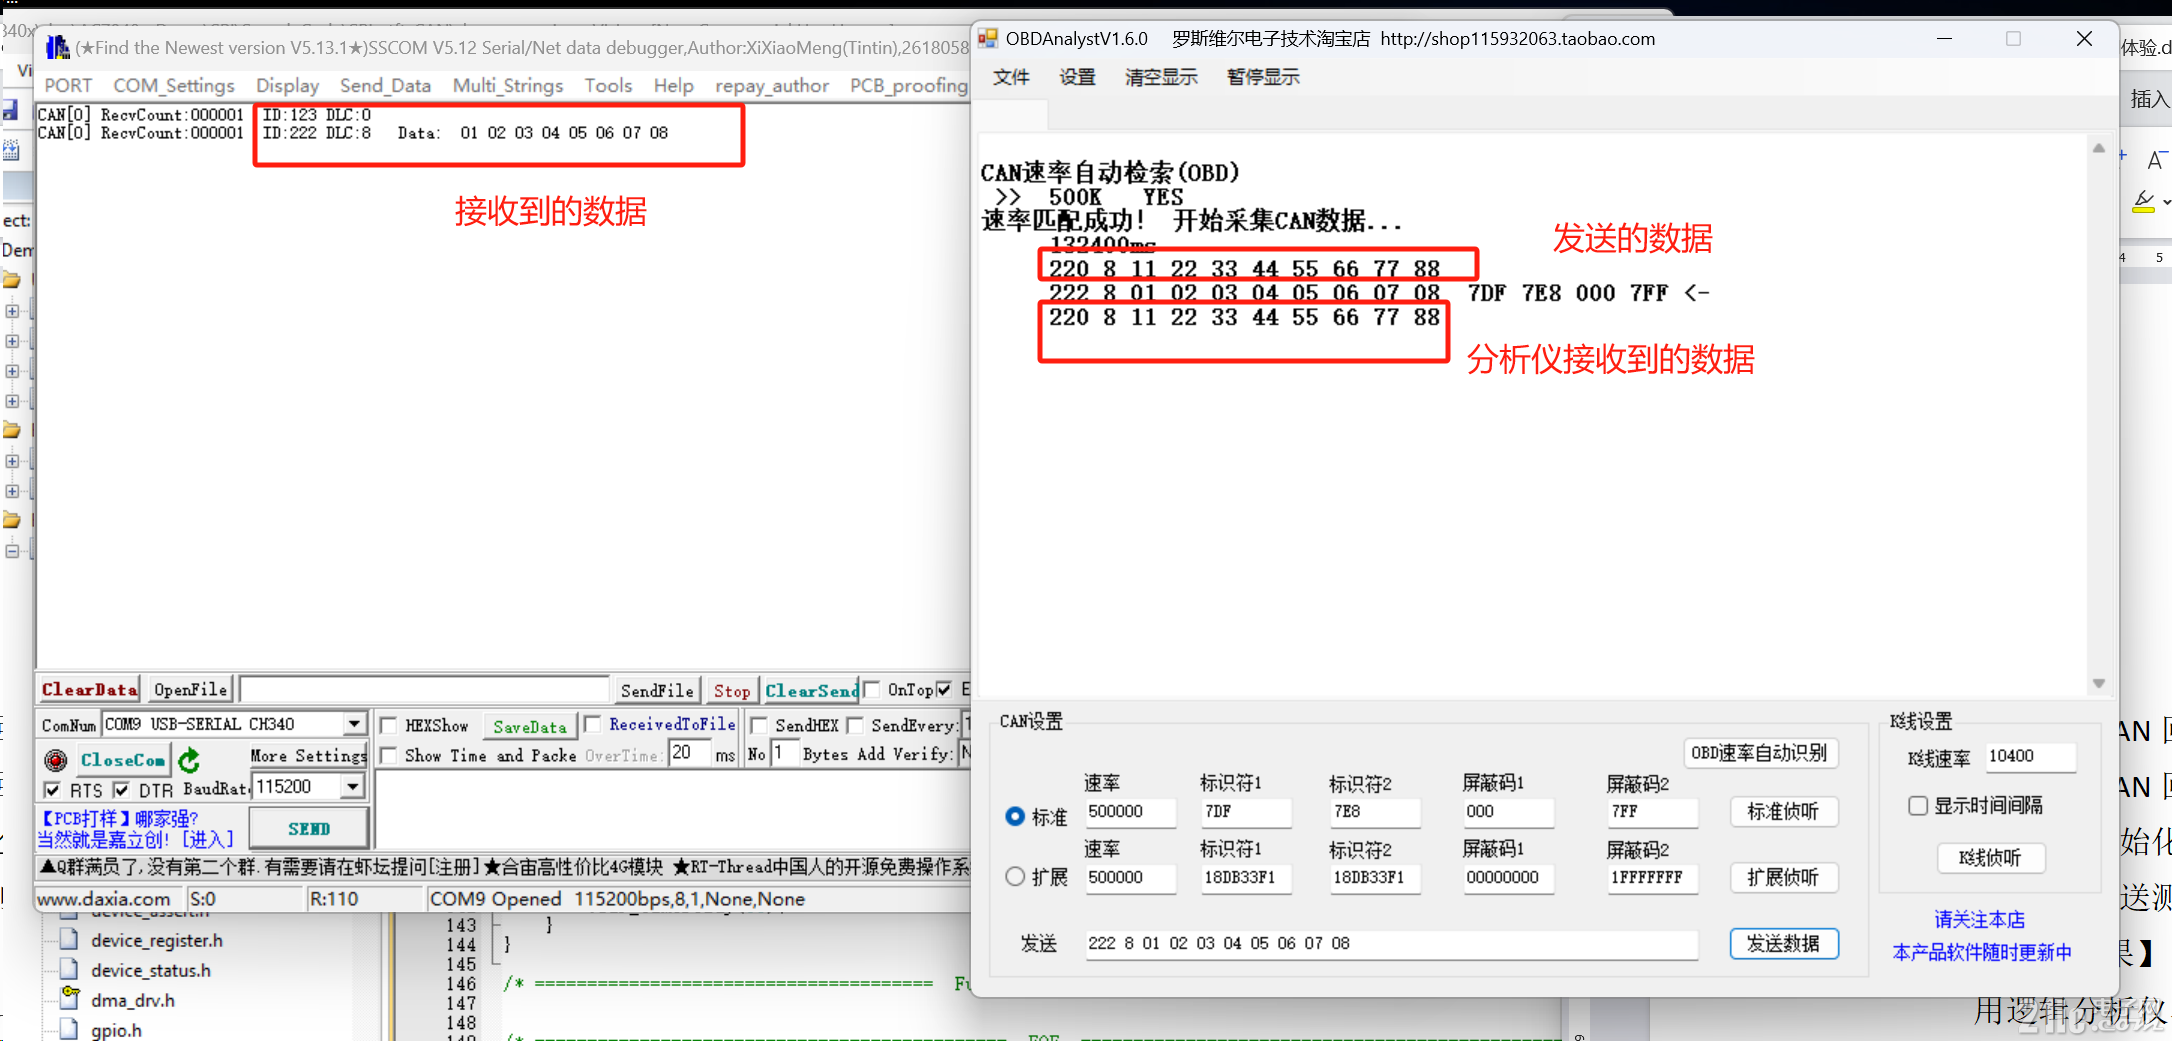Click the K线侦听 button

point(1990,857)
